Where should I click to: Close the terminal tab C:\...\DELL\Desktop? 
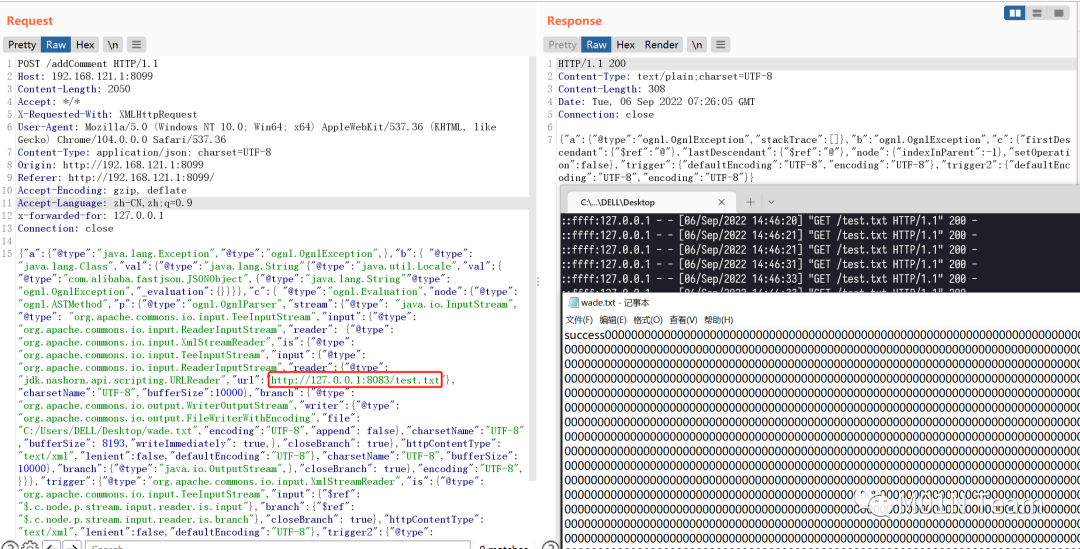tap(722, 203)
